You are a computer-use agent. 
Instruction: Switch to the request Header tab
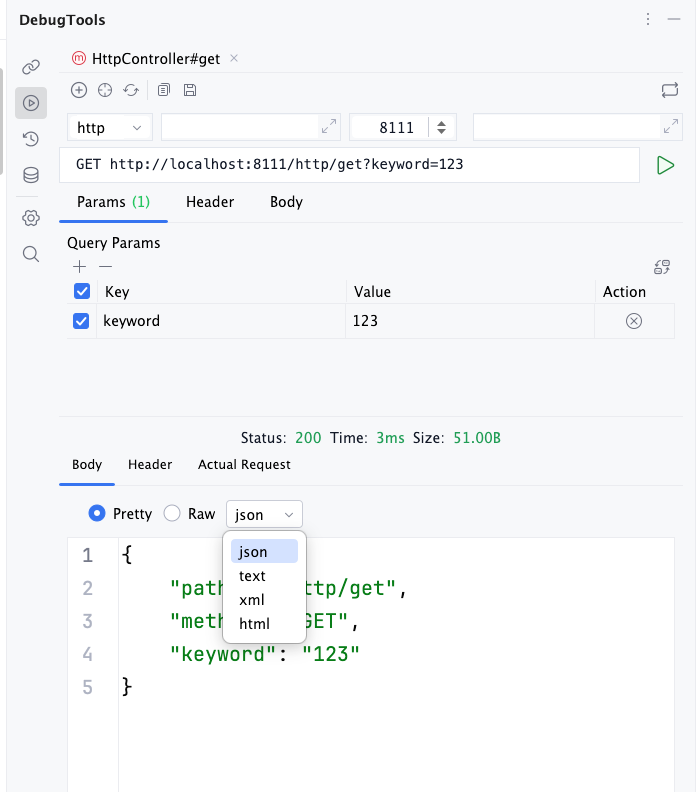(210, 202)
